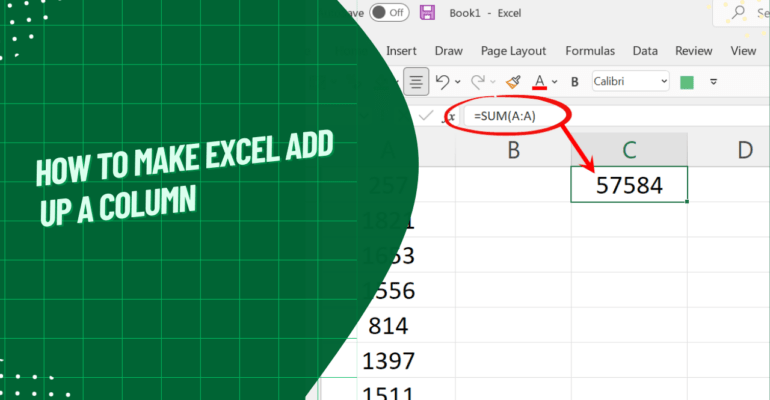Viewport: 770px width, 400px height.
Task: Select the cell containing 1397
Action: 388,361
